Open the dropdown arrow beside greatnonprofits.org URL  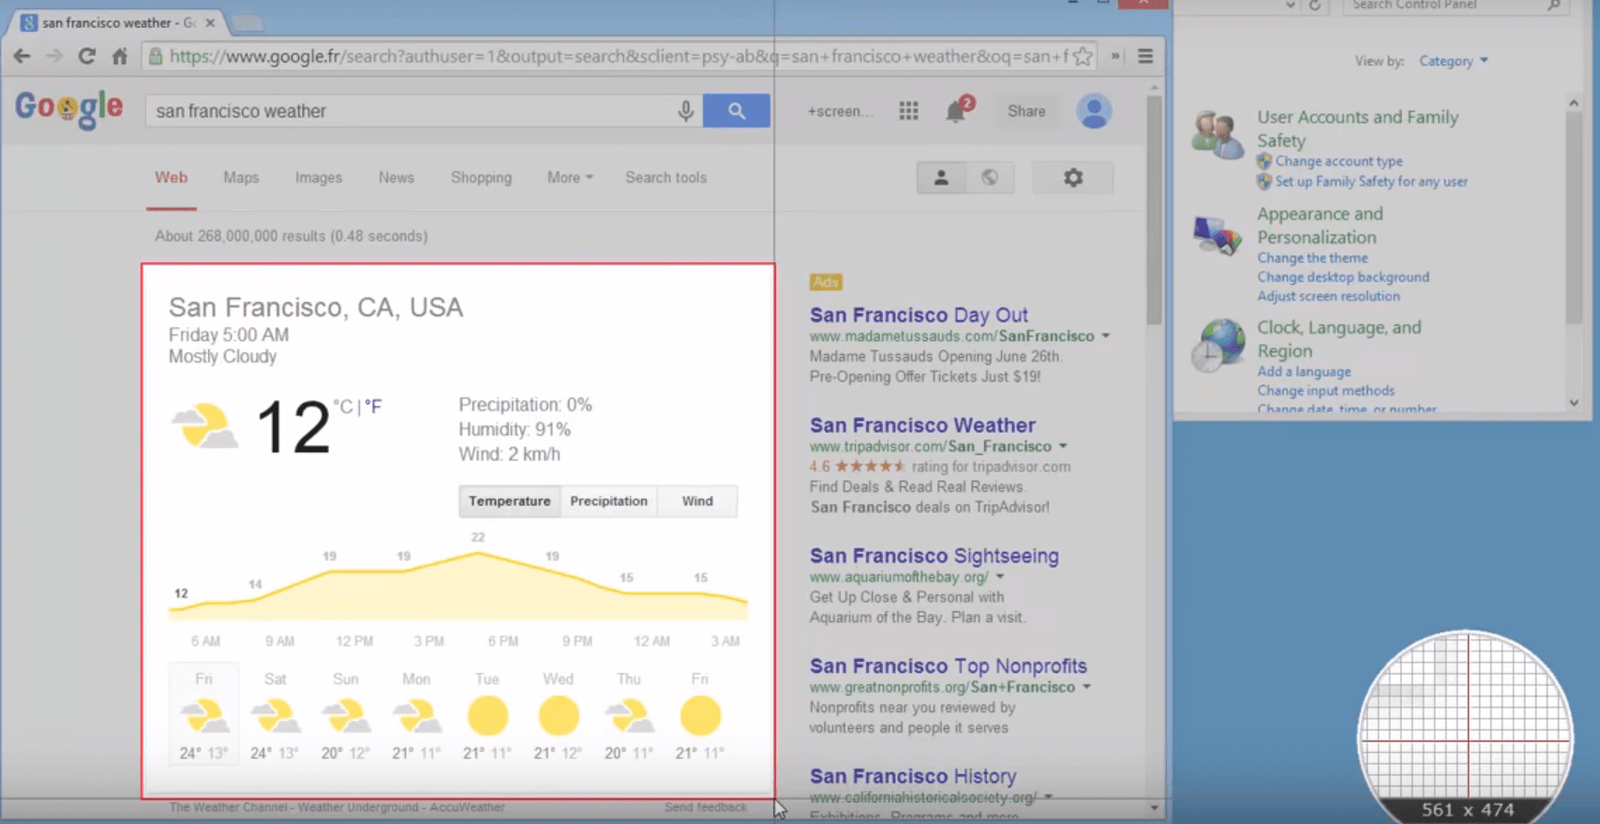pos(1086,687)
